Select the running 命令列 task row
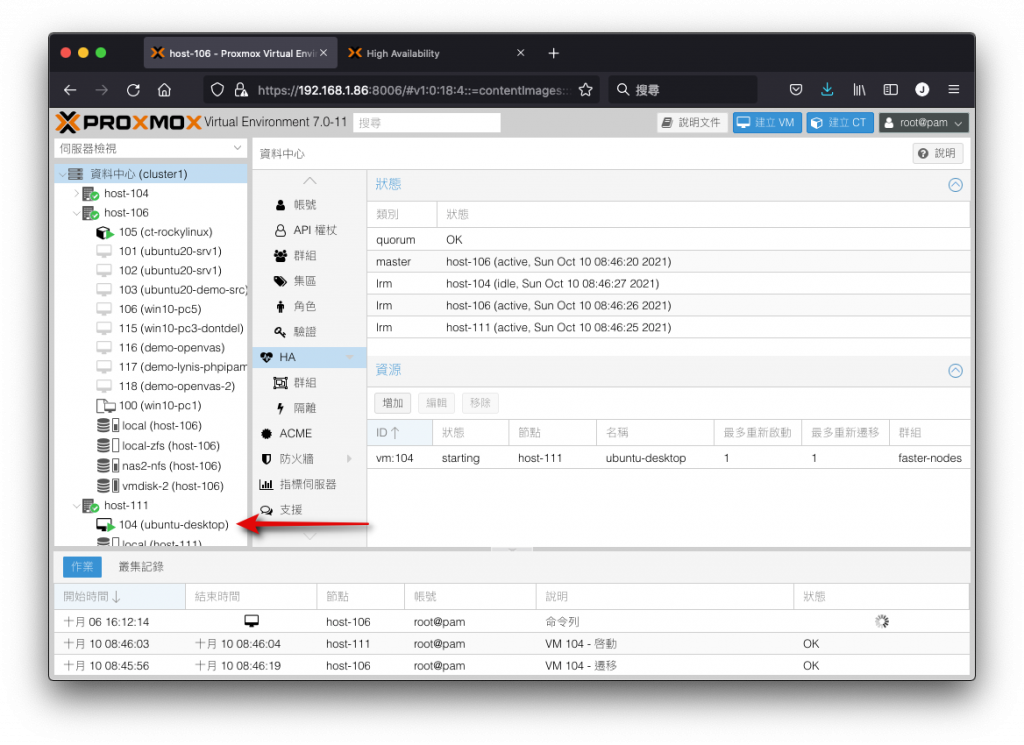 pyautogui.click(x=512, y=622)
